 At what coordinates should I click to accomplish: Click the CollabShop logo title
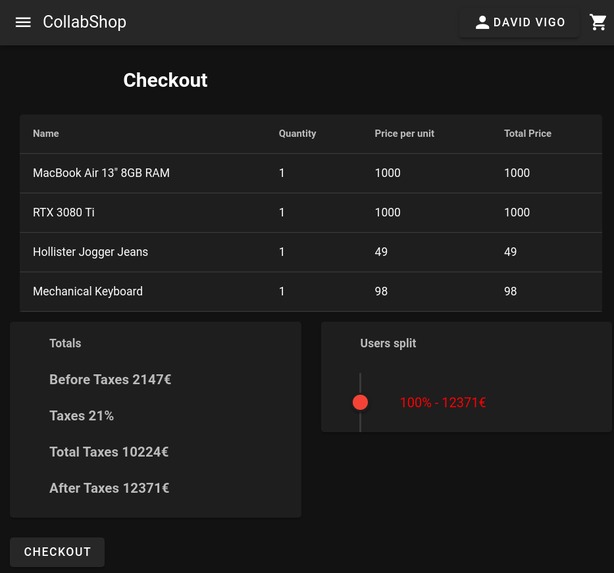(85, 22)
